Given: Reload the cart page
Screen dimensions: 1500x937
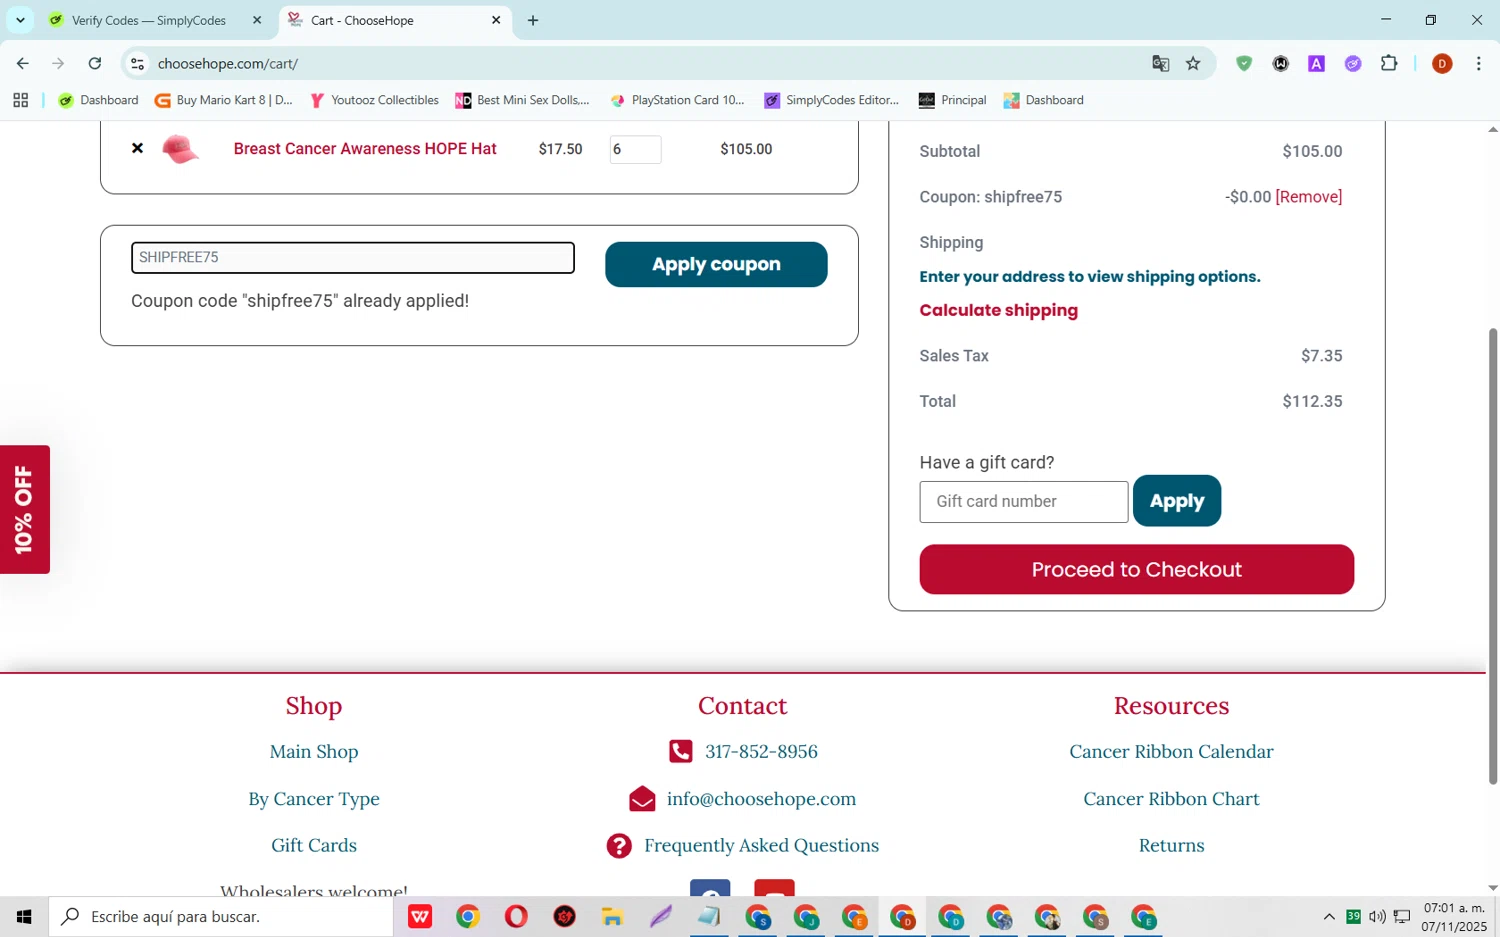Looking at the screenshot, I should pos(95,63).
